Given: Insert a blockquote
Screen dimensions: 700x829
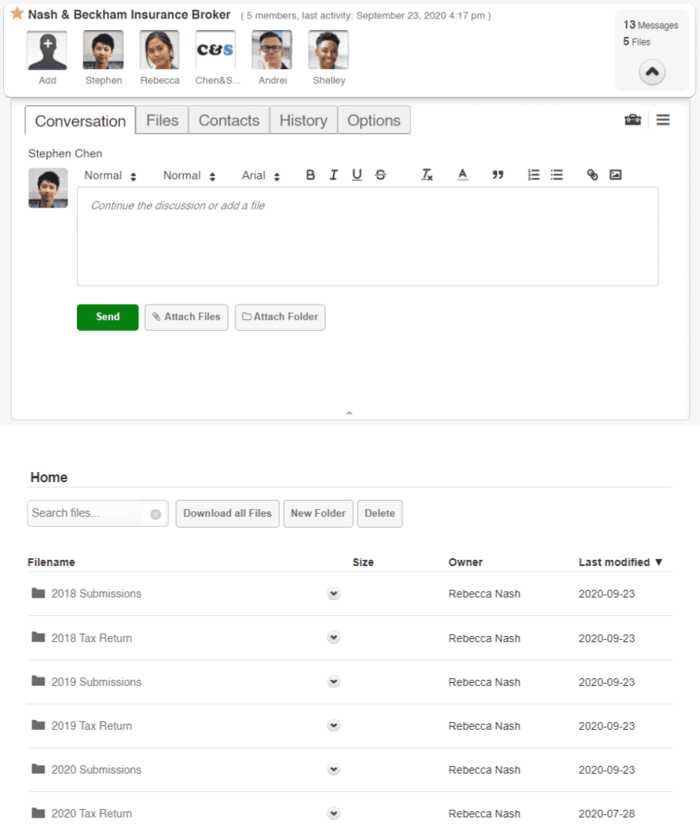Looking at the screenshot, I should 498,175.
